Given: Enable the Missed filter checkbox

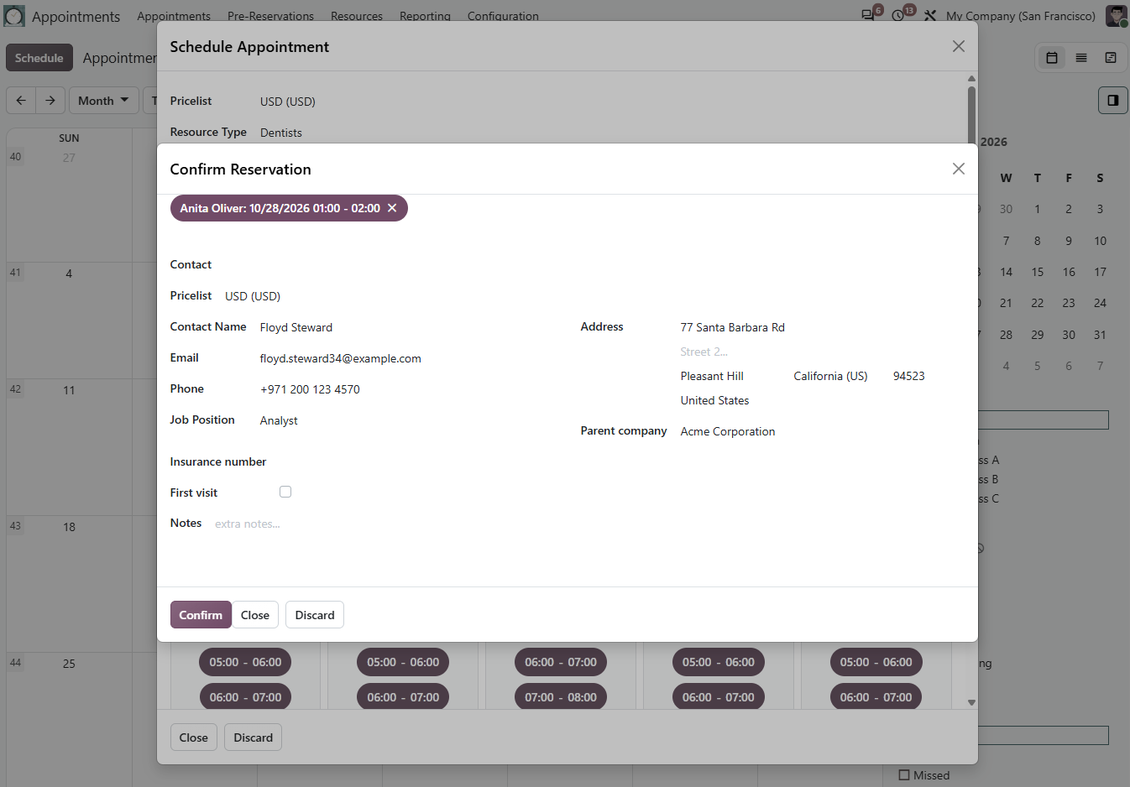Looking at the screenshot, I should point(904,775).
